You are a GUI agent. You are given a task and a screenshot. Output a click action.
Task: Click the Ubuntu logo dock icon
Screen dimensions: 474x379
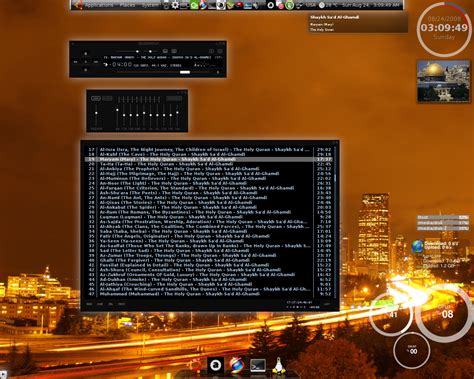pos(195,366)
